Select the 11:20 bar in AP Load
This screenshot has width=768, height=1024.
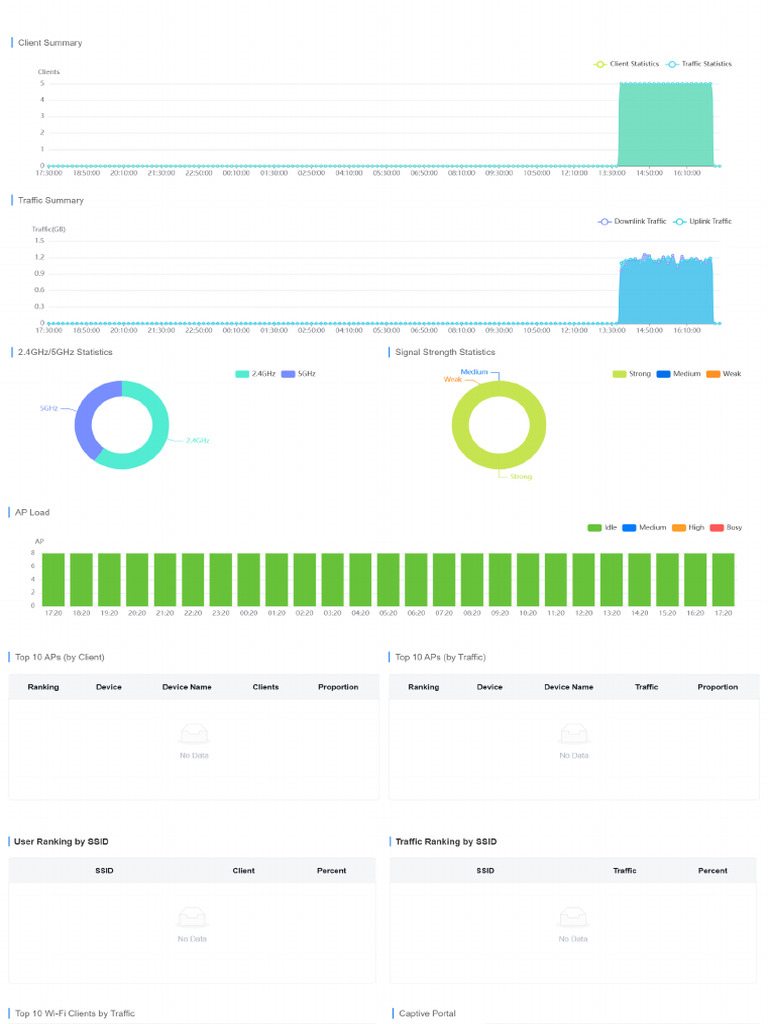click(x=556, y=579)
